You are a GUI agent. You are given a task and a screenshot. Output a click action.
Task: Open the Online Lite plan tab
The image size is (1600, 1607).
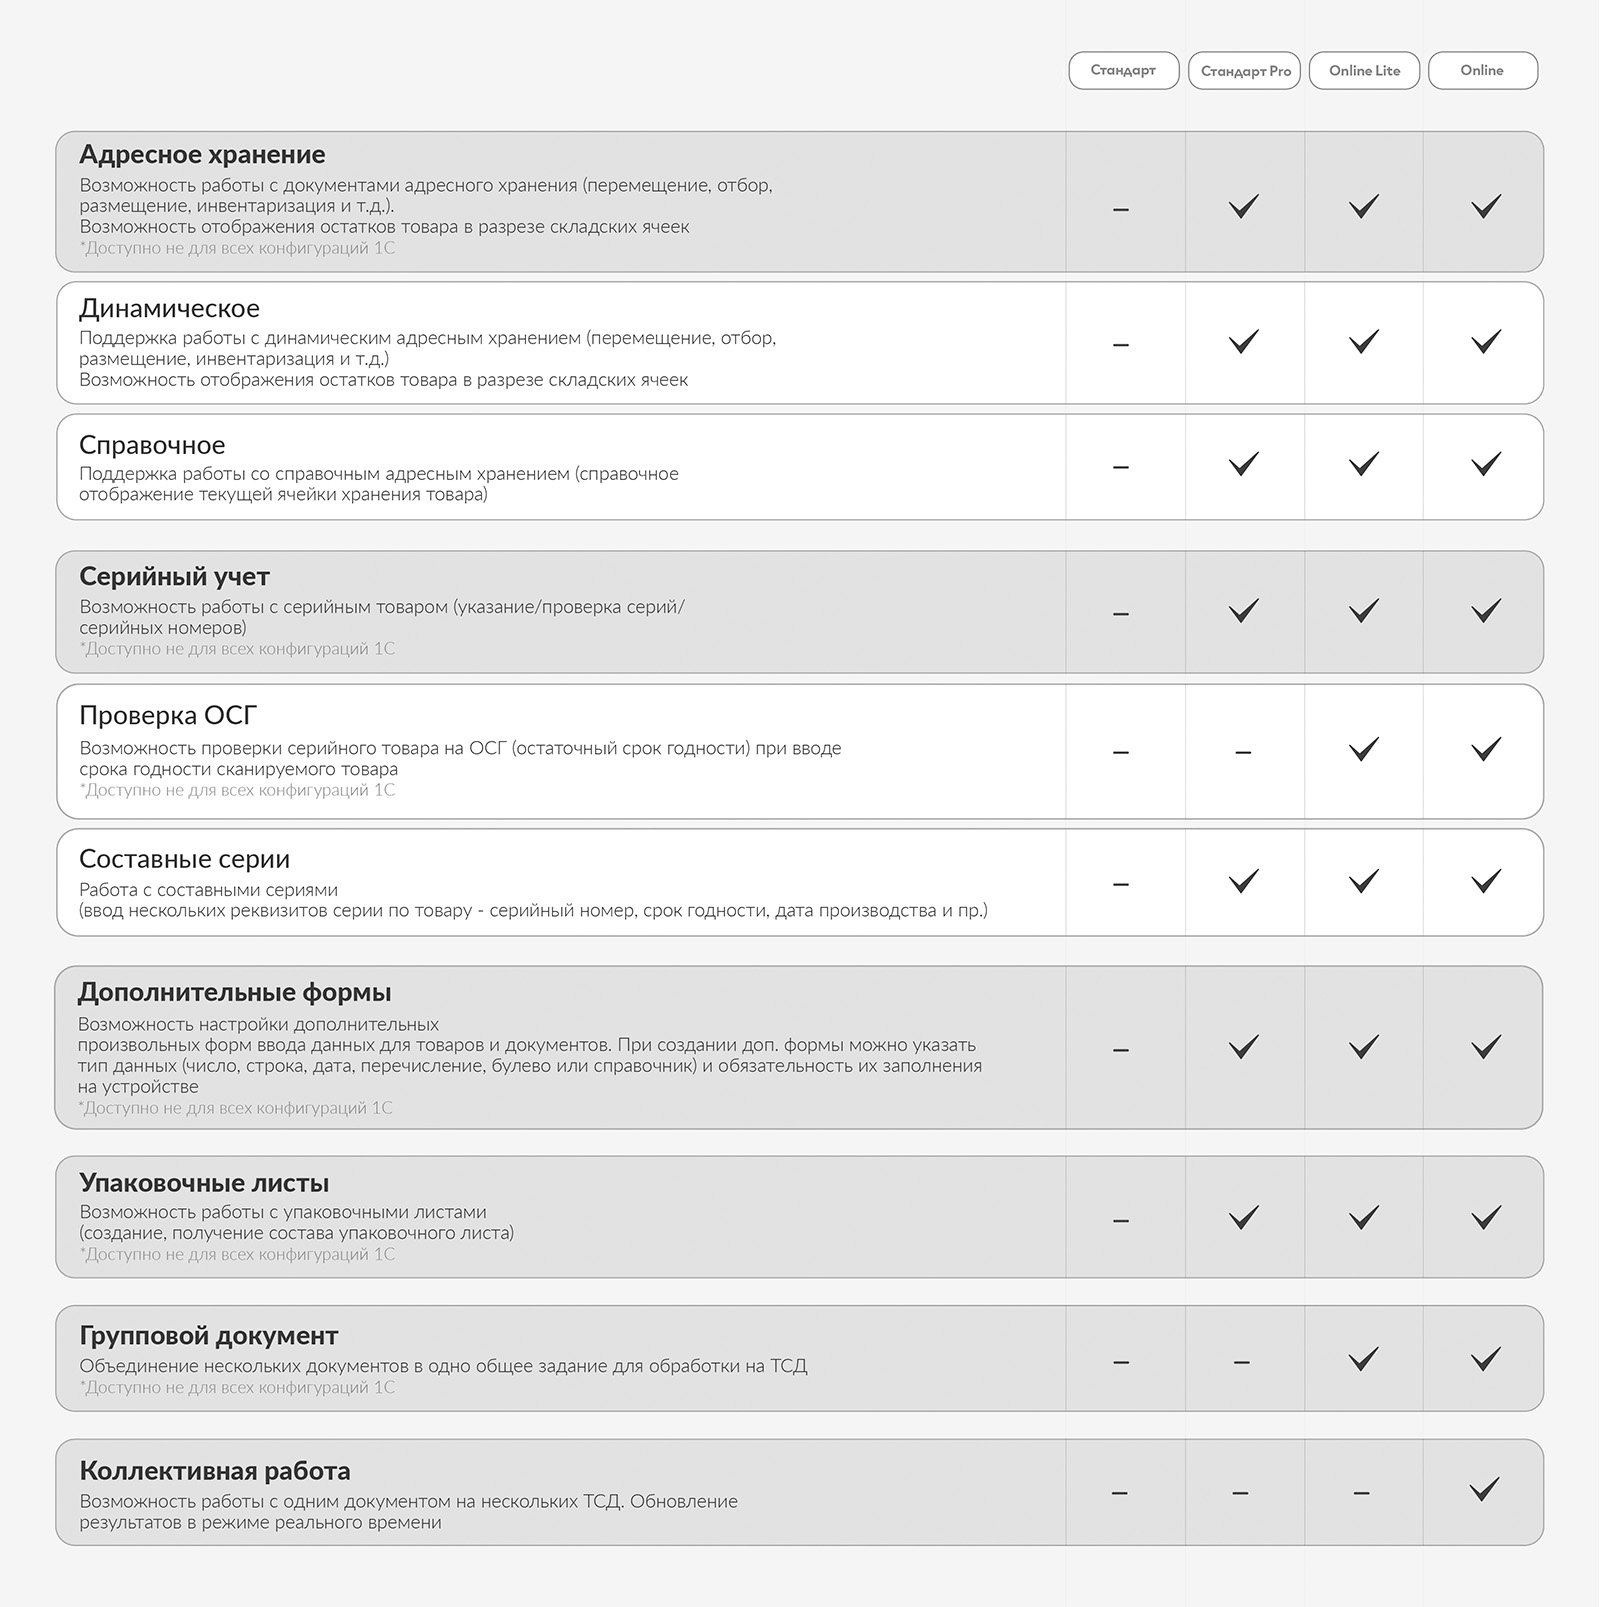click(1364, 70)
